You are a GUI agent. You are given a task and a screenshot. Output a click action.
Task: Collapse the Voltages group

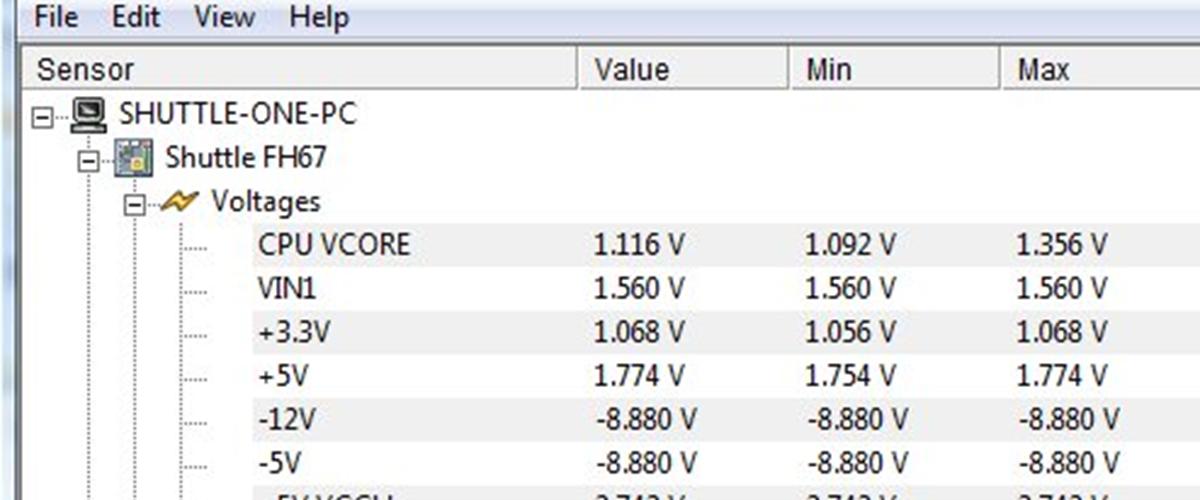[x=134, y=203]
